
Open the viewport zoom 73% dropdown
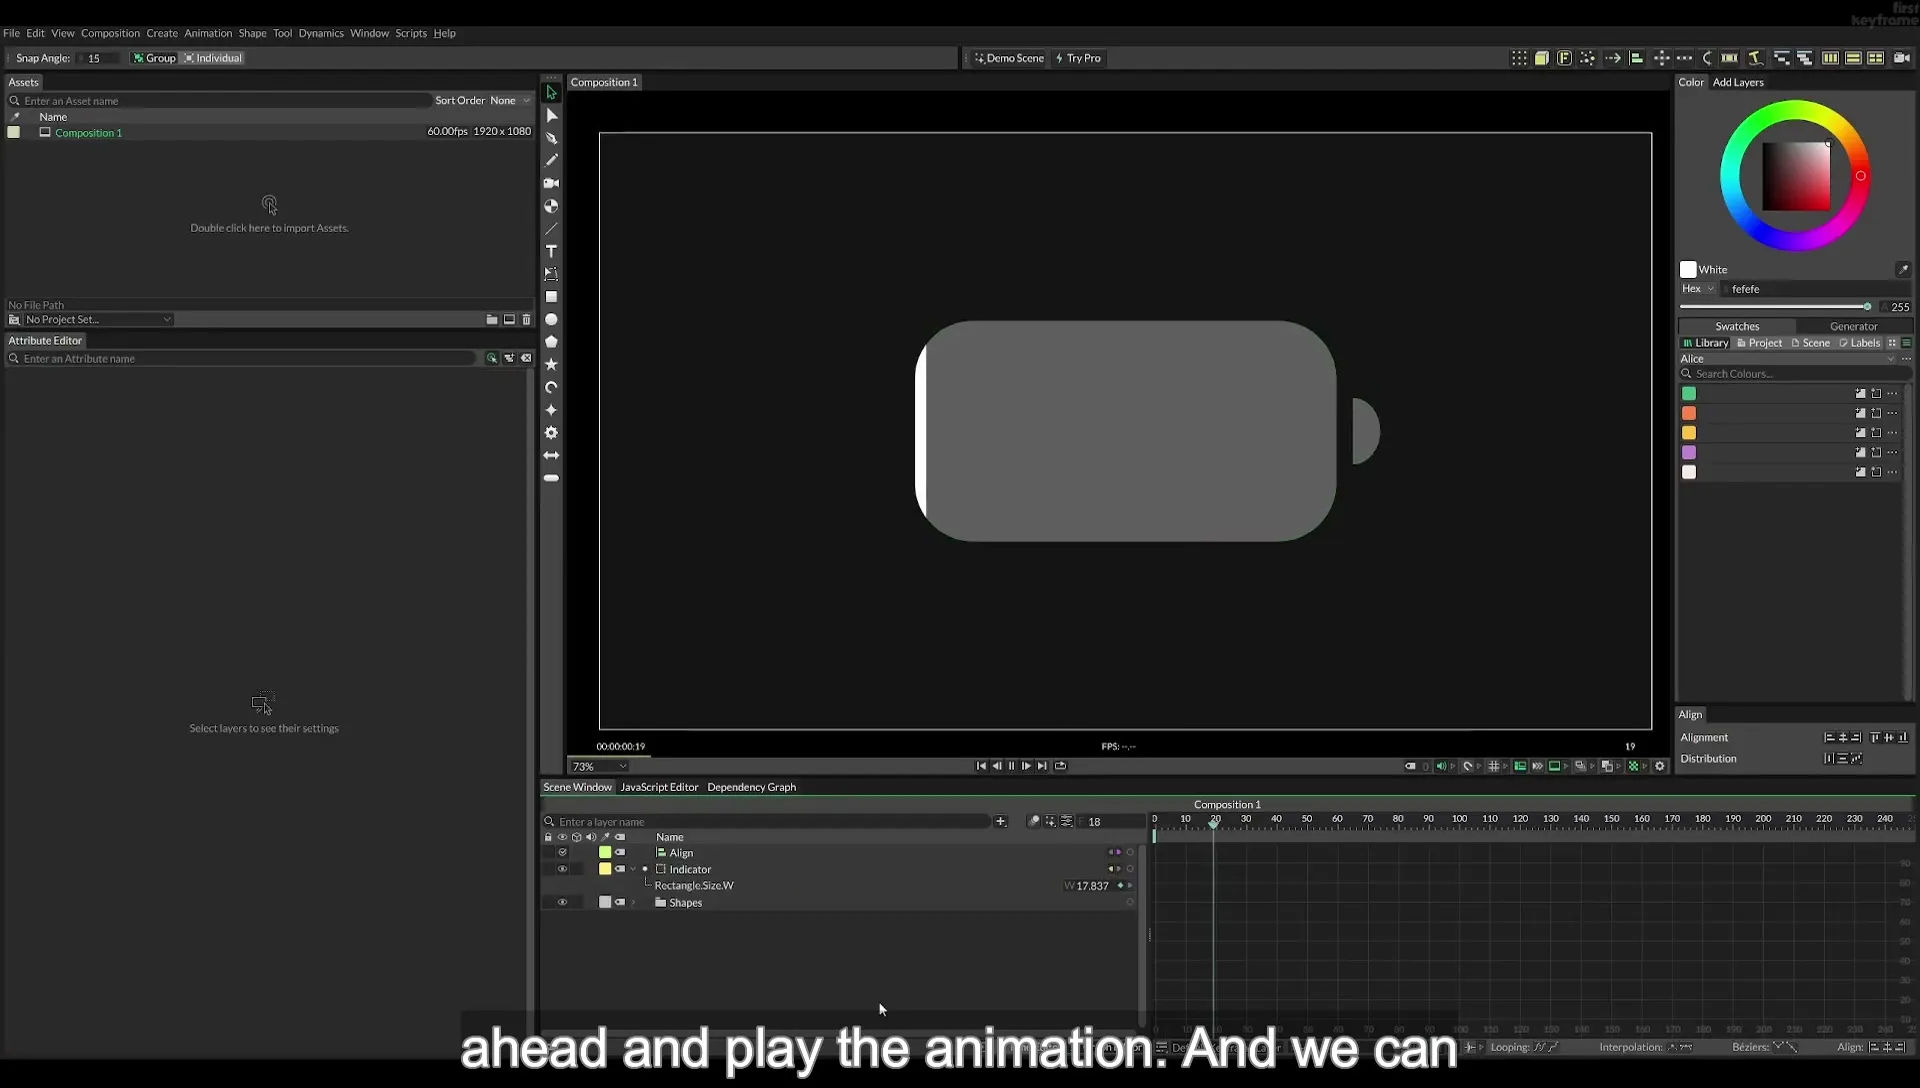click(x=599, y=767)
